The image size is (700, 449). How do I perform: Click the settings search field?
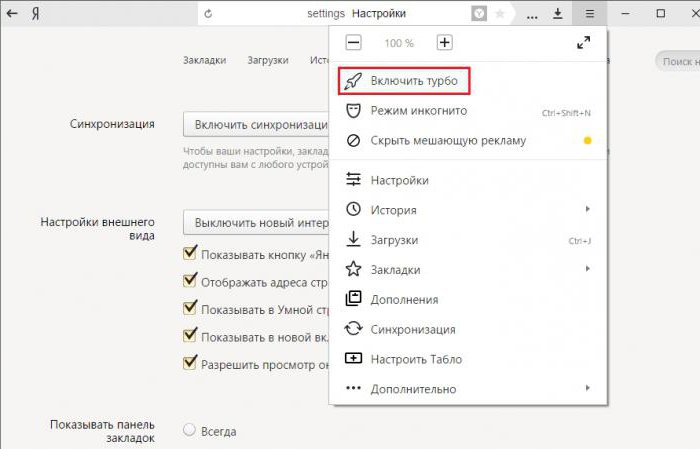[678, 62]
